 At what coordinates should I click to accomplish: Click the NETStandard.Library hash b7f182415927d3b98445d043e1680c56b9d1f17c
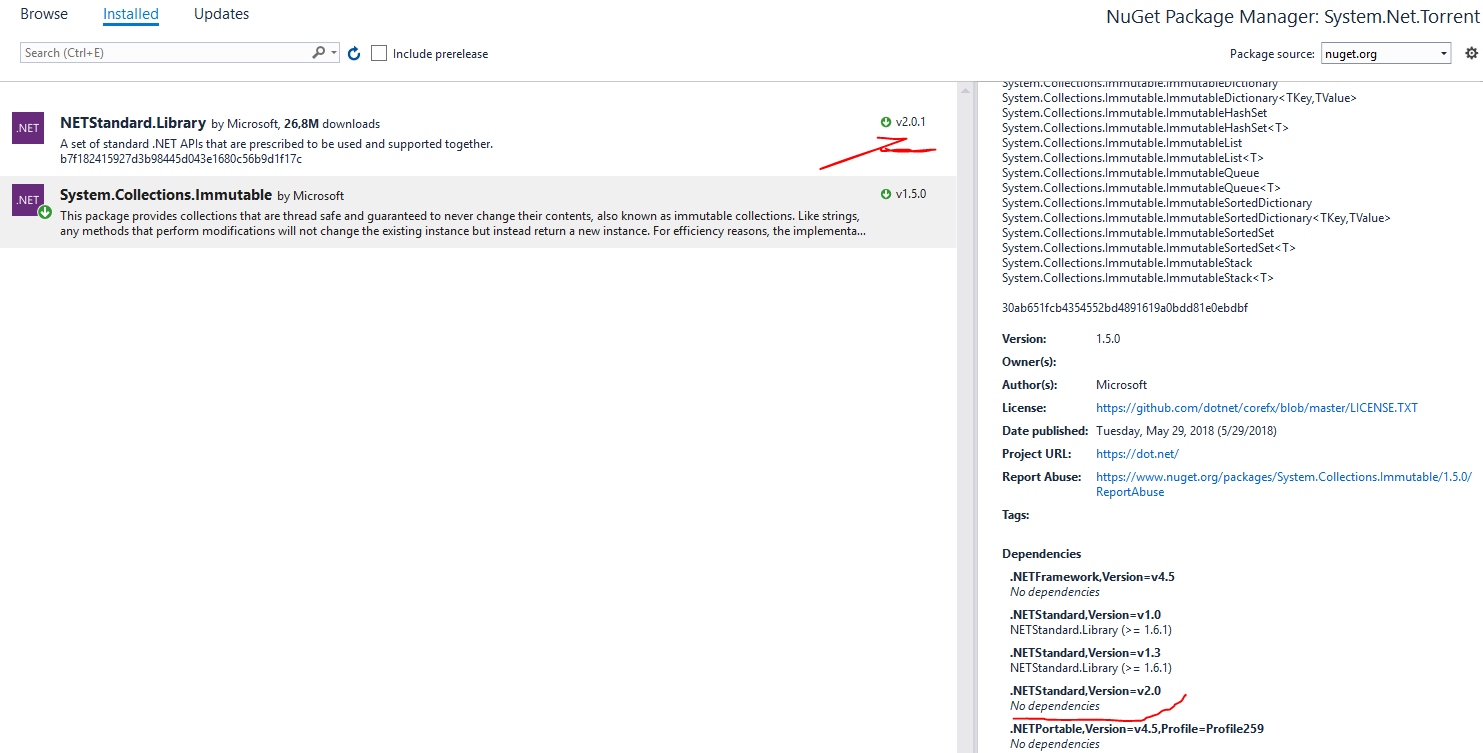[x=181, y=159]
